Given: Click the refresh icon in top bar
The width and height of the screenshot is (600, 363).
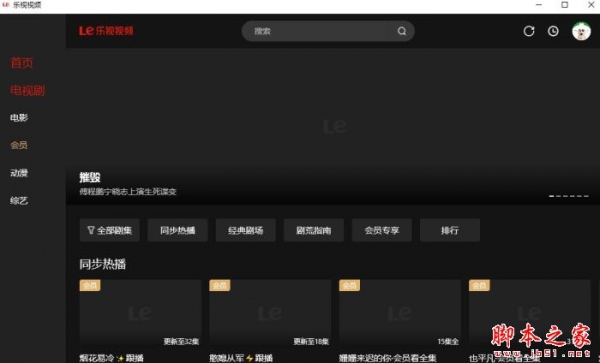Looking at the screenshot, I should click(529, 31).
